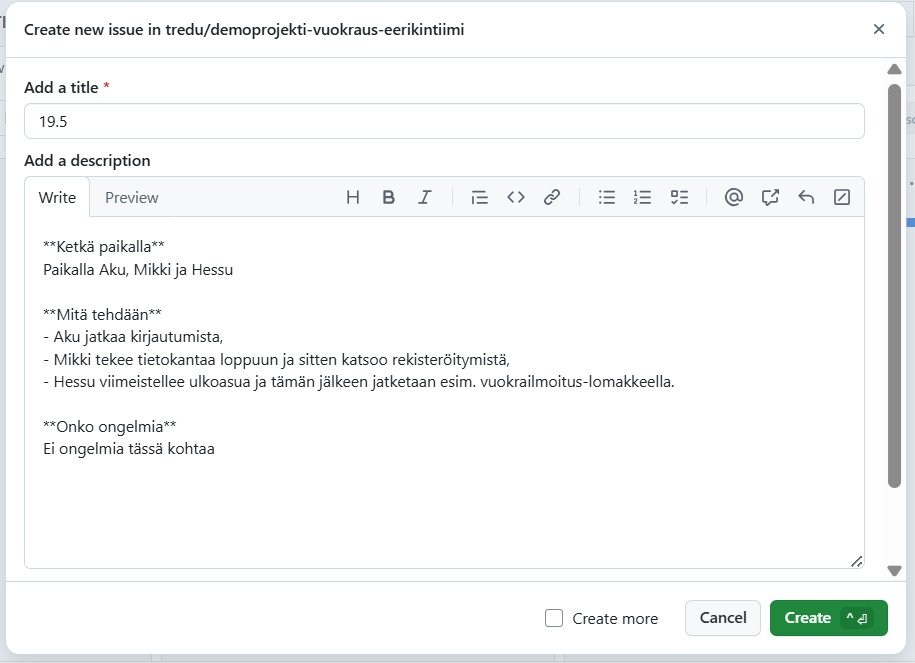Mention a user with @

pos(734,197)
